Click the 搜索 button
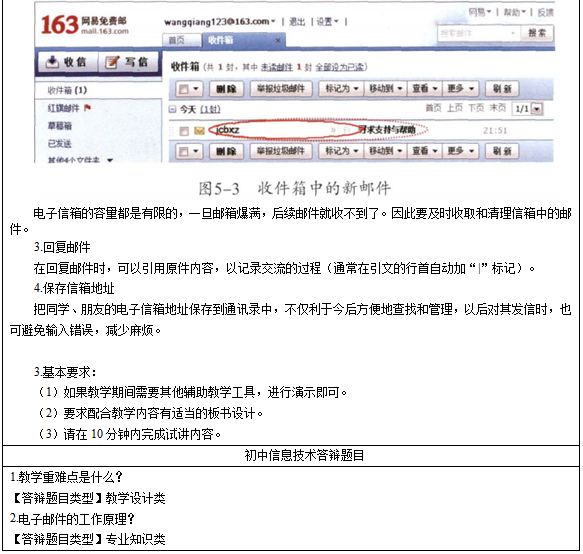Viewport: 583px width, 554px height. pyautogui.click(x=537, y=33)
